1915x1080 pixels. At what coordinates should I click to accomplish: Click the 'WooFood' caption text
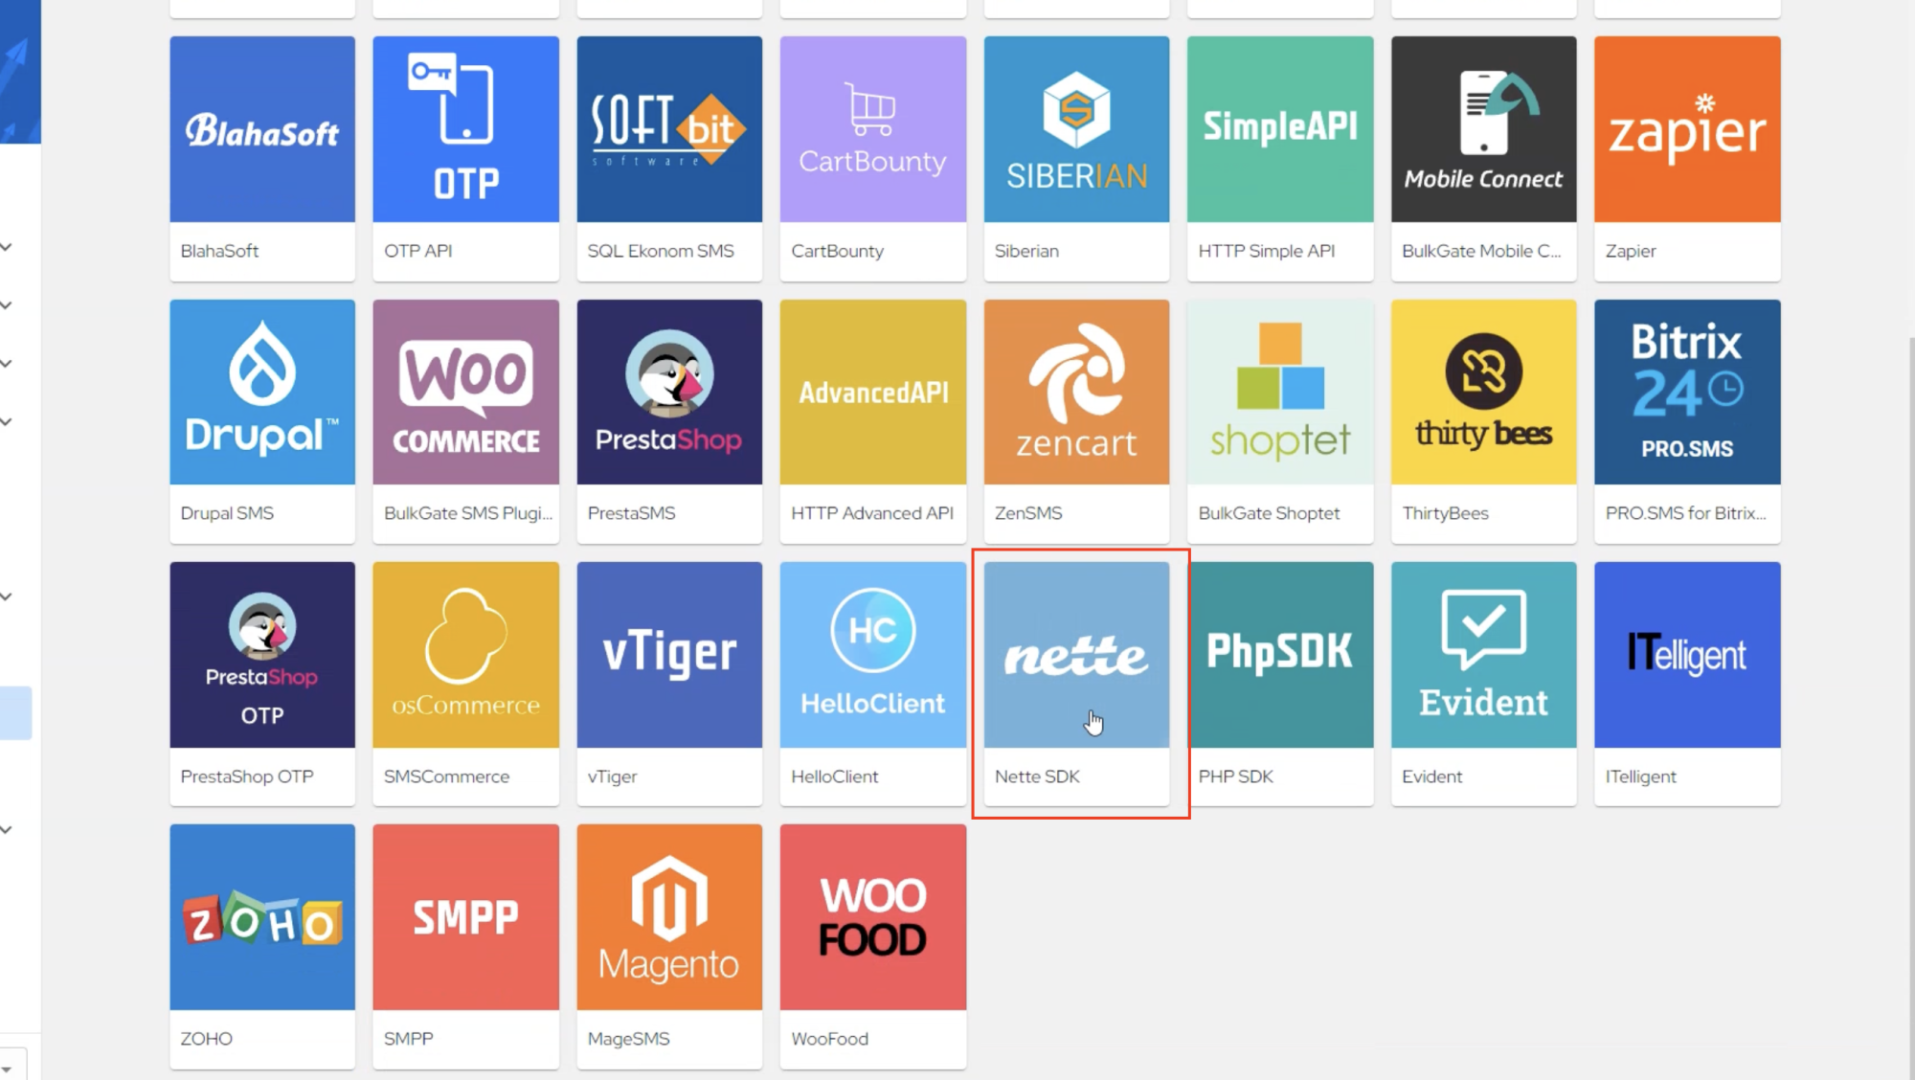point(829,1038)
